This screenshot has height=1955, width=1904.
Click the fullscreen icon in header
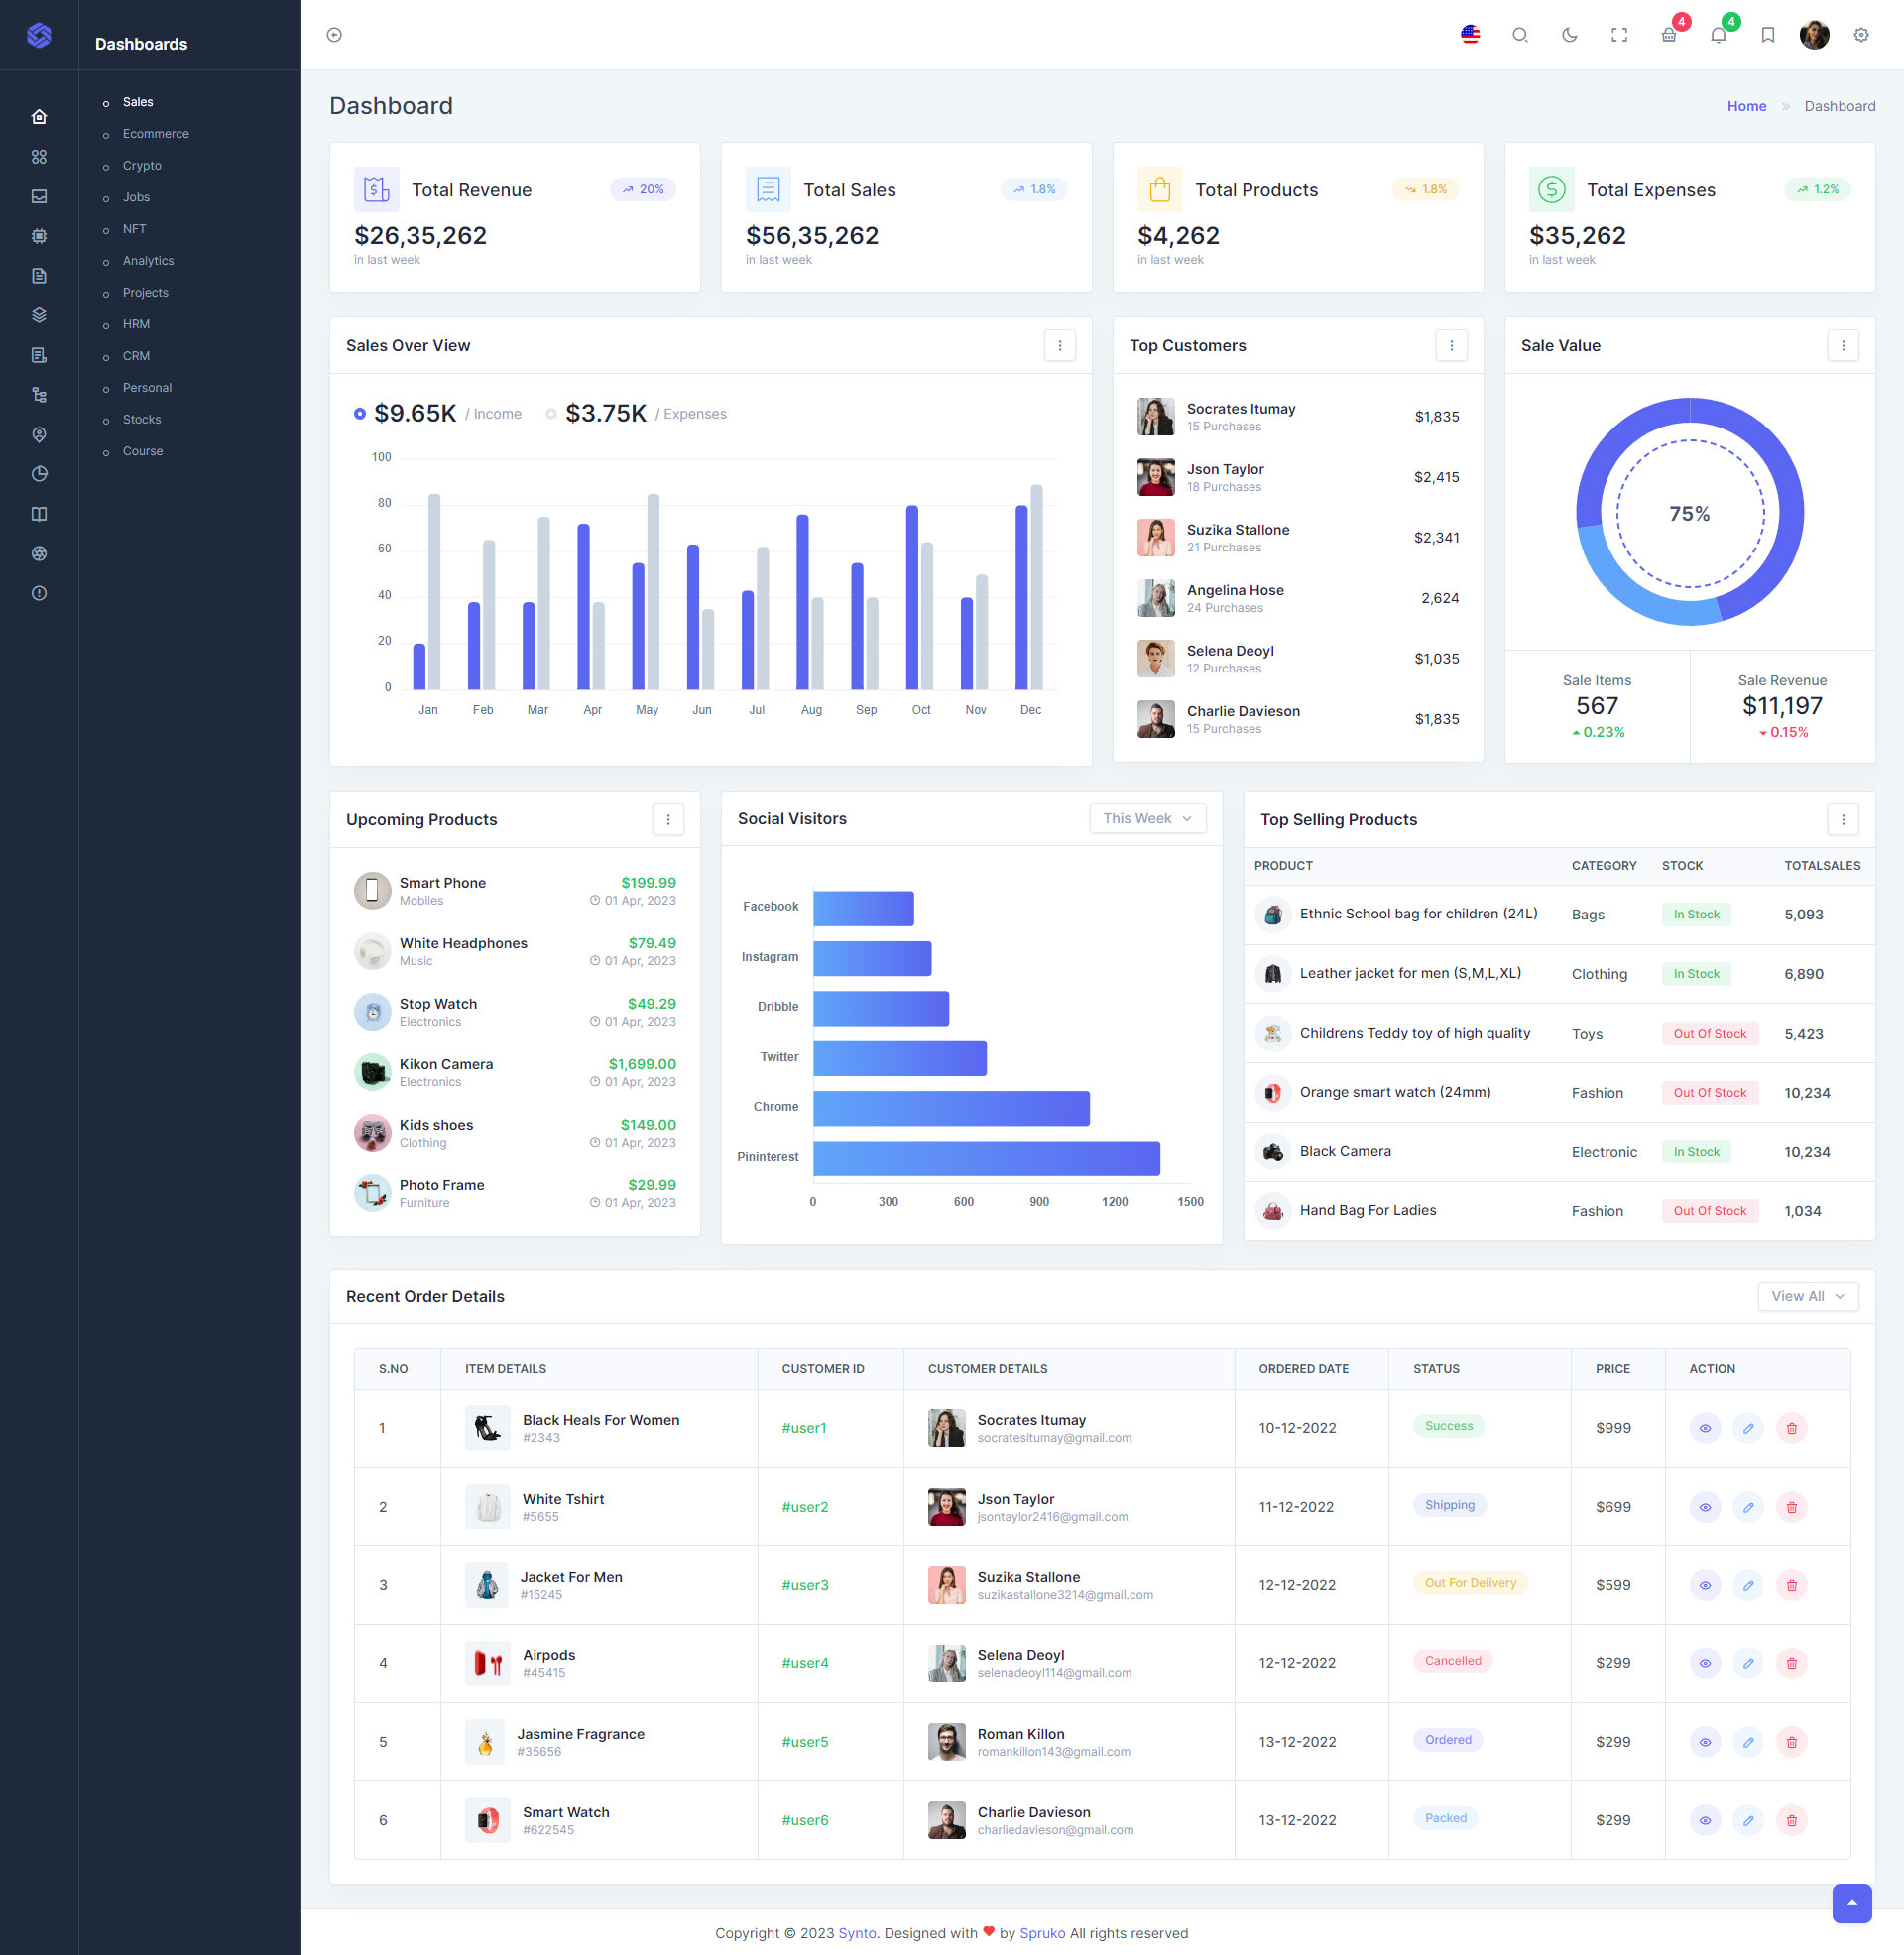coord(1619,35)
